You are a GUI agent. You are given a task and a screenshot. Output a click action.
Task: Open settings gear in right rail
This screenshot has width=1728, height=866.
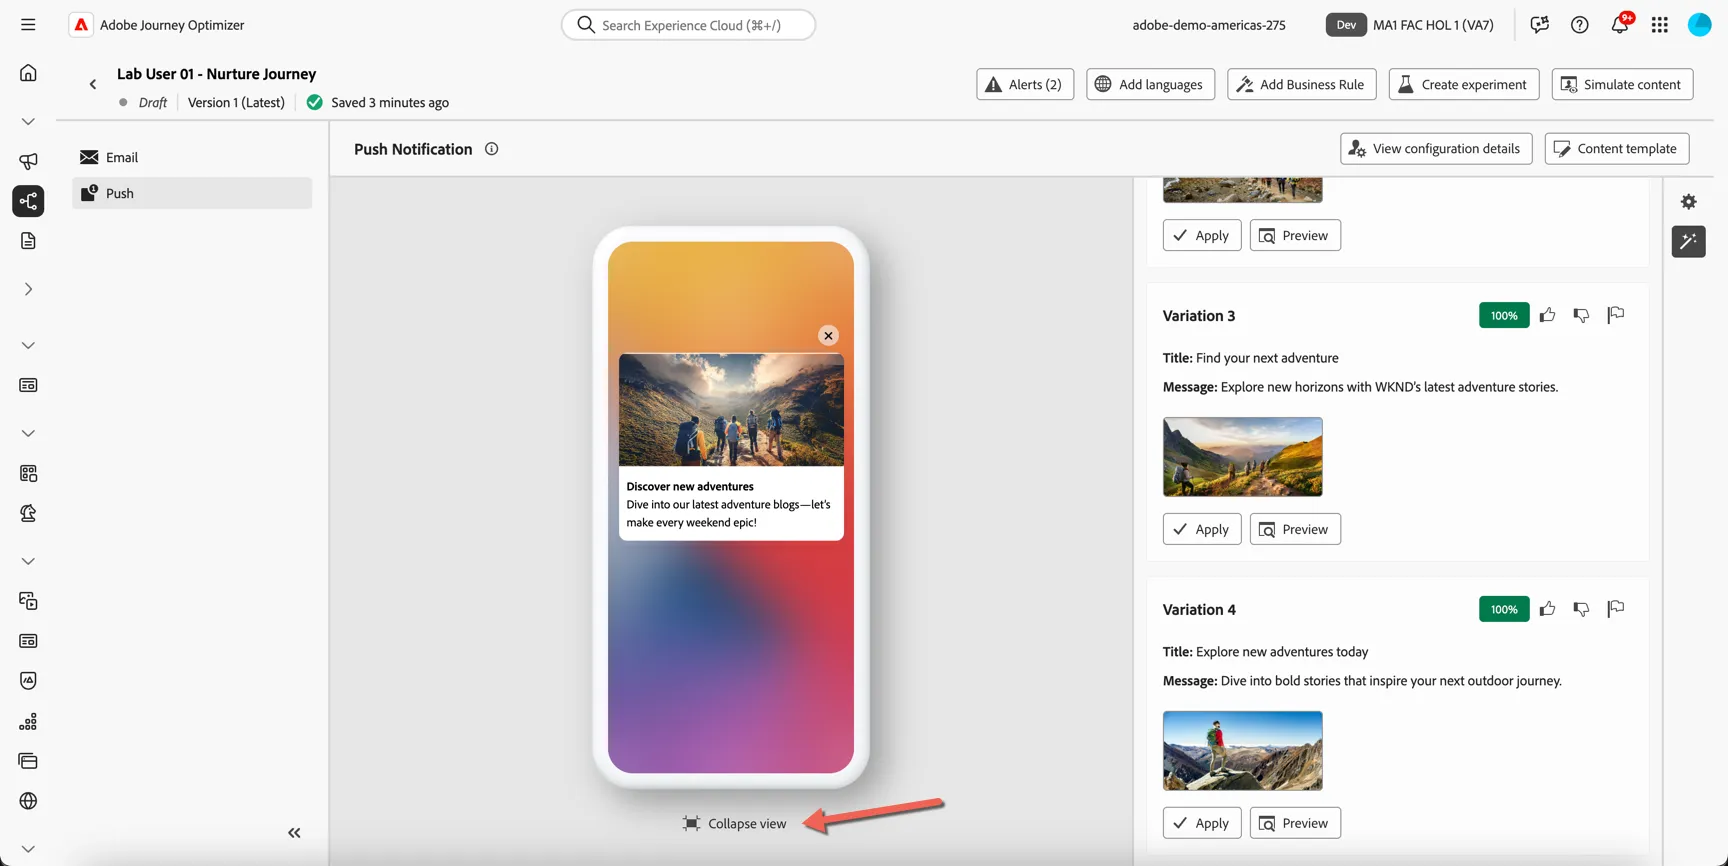pyautogui.click(x=1689, y=202)
